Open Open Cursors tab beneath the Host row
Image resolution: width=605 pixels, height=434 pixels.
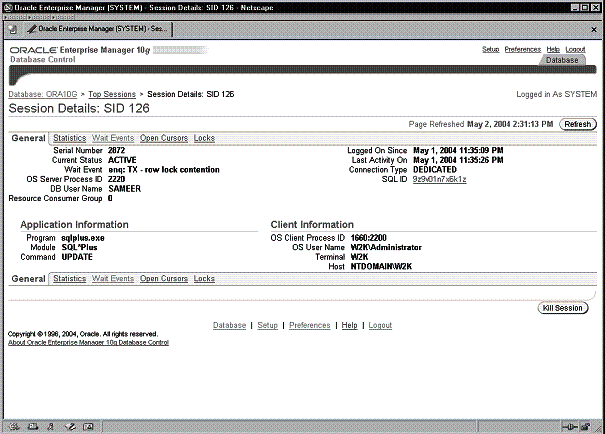tap(164, 279)
